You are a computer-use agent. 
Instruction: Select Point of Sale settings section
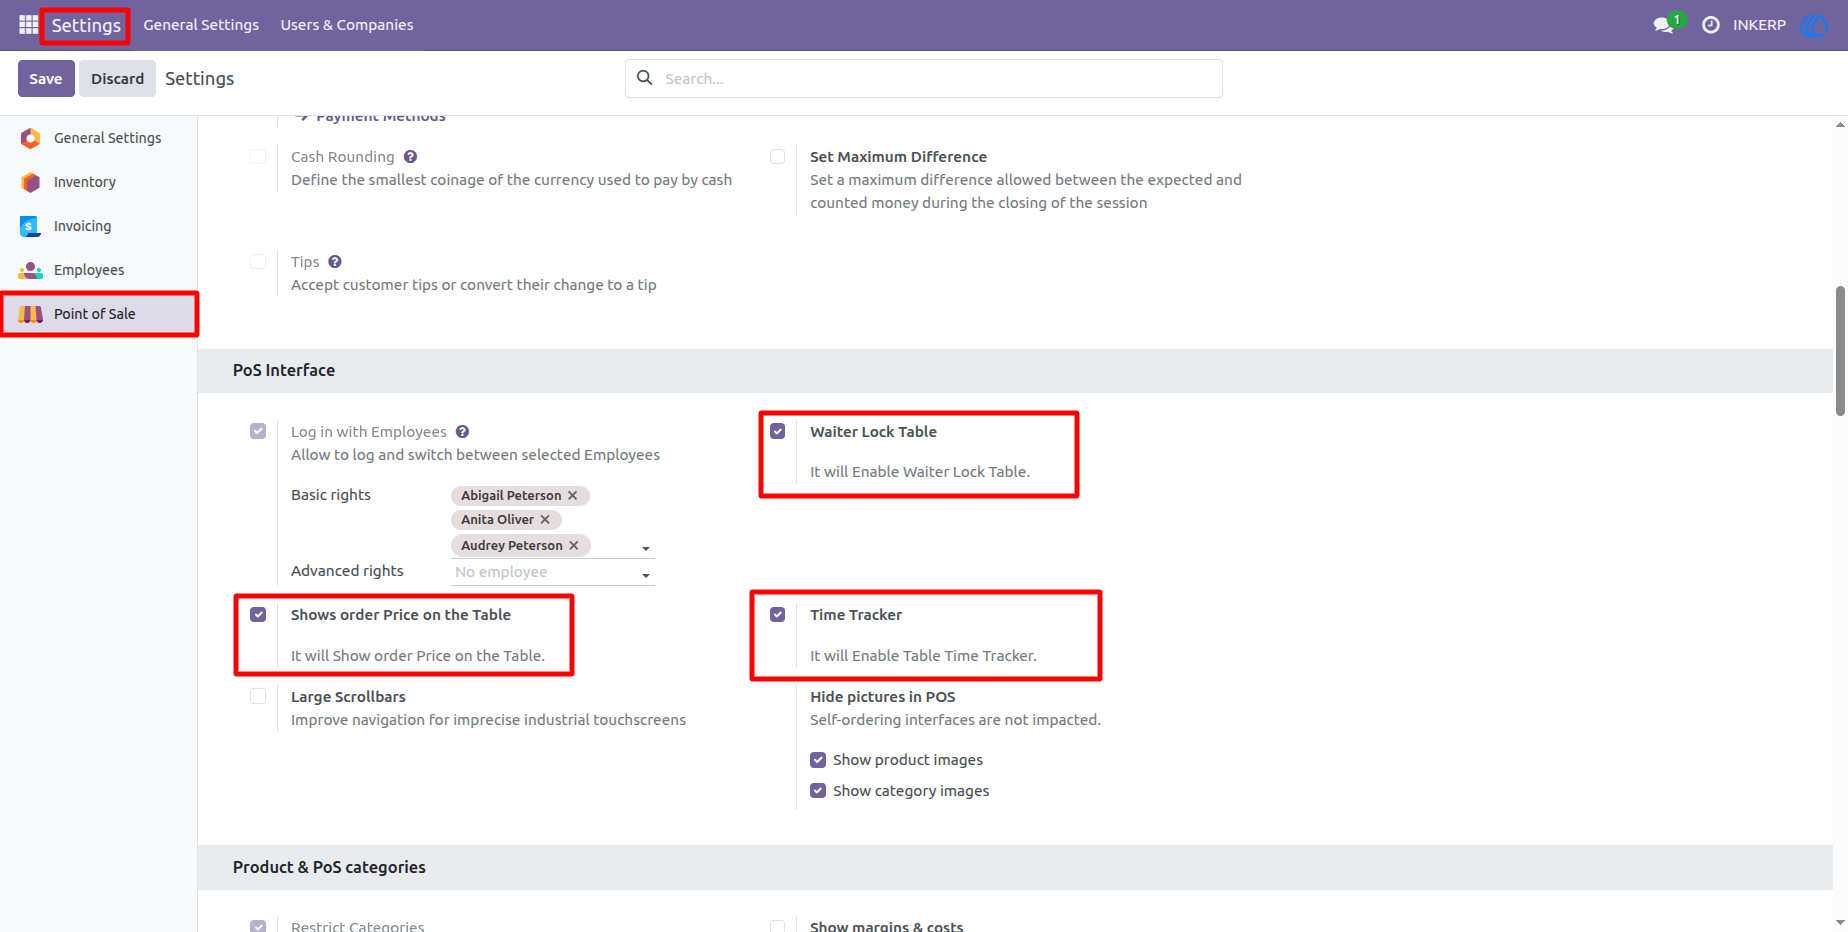pos(99,314)
